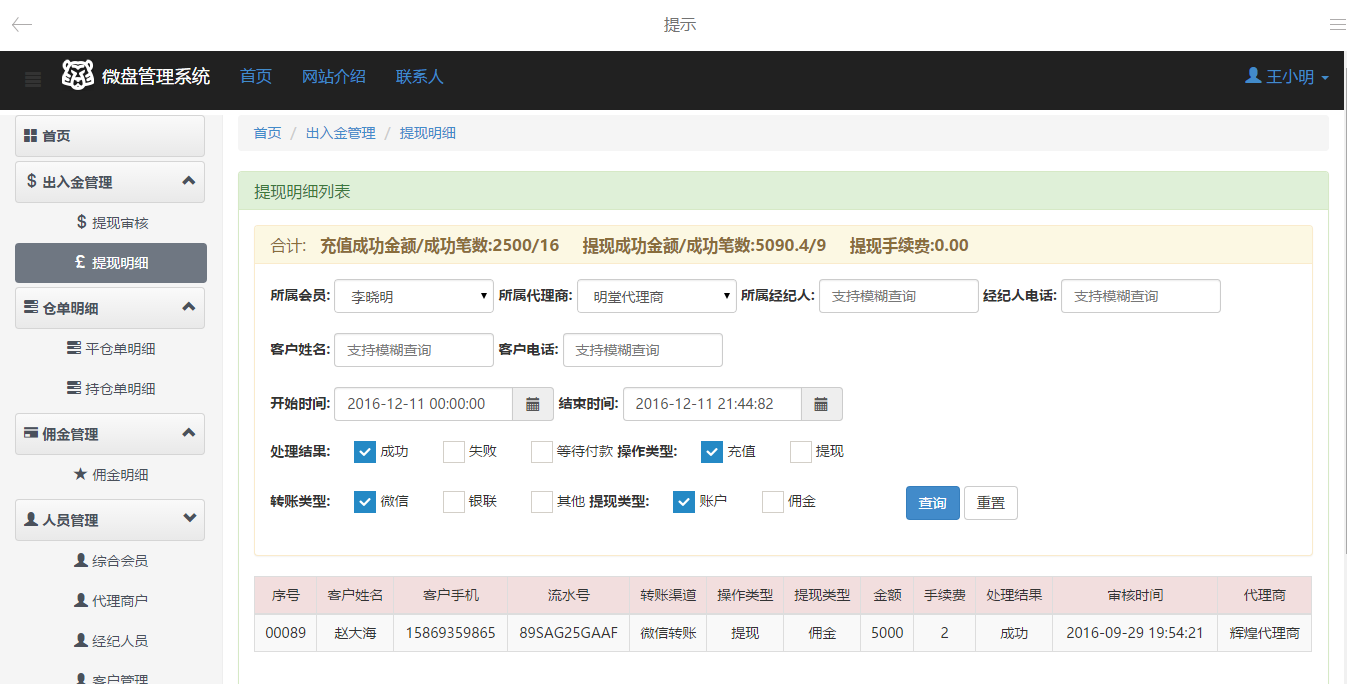Image resolution: width=1347 pixels, height=684 pixels.
Task: Click the blue 查询 search button
Action: point(932,503)
